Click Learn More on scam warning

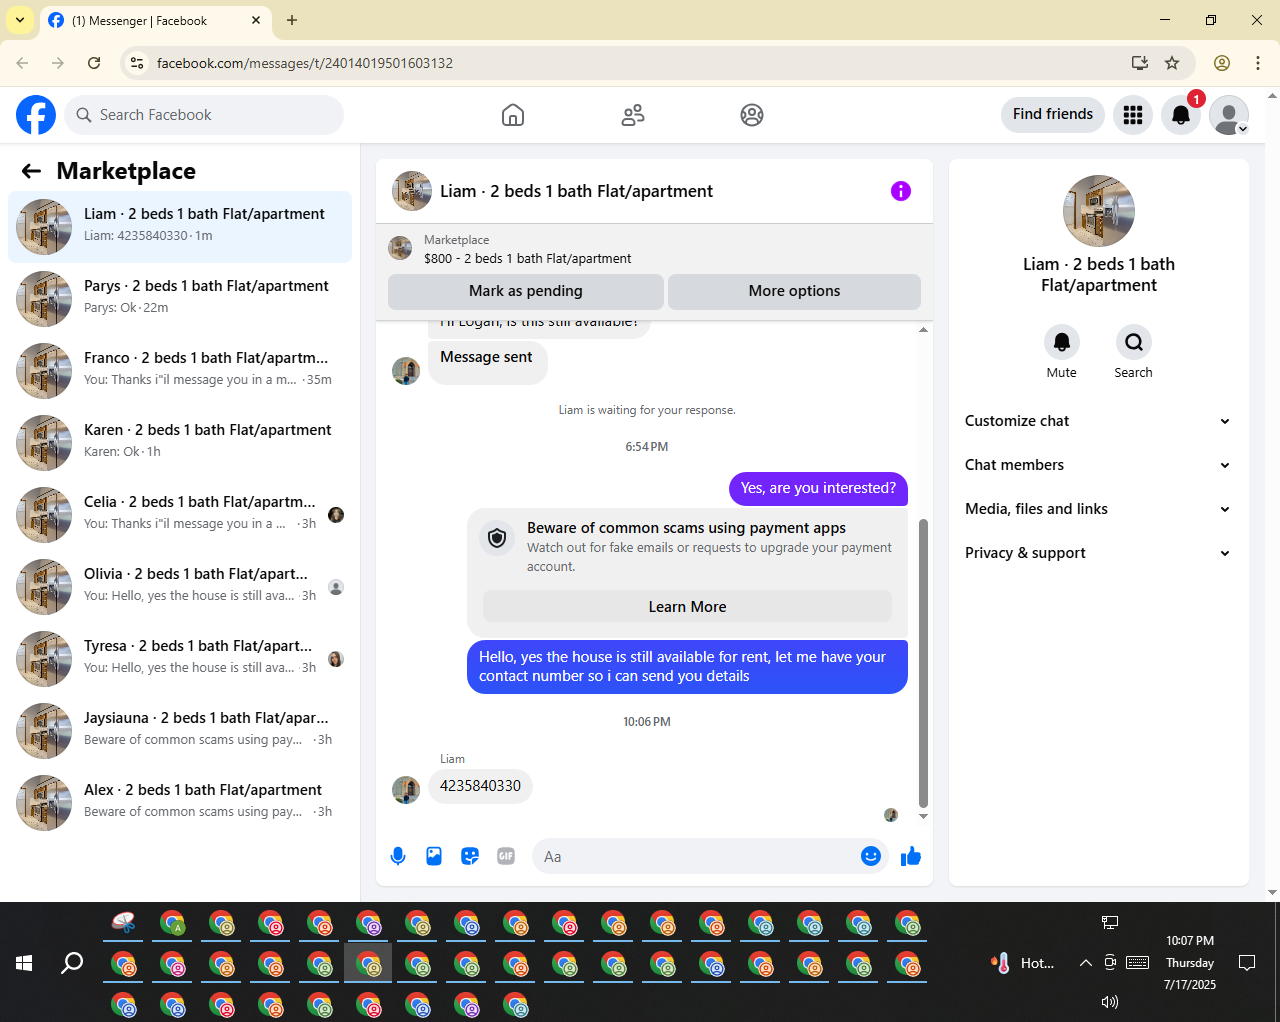point(687,607)
